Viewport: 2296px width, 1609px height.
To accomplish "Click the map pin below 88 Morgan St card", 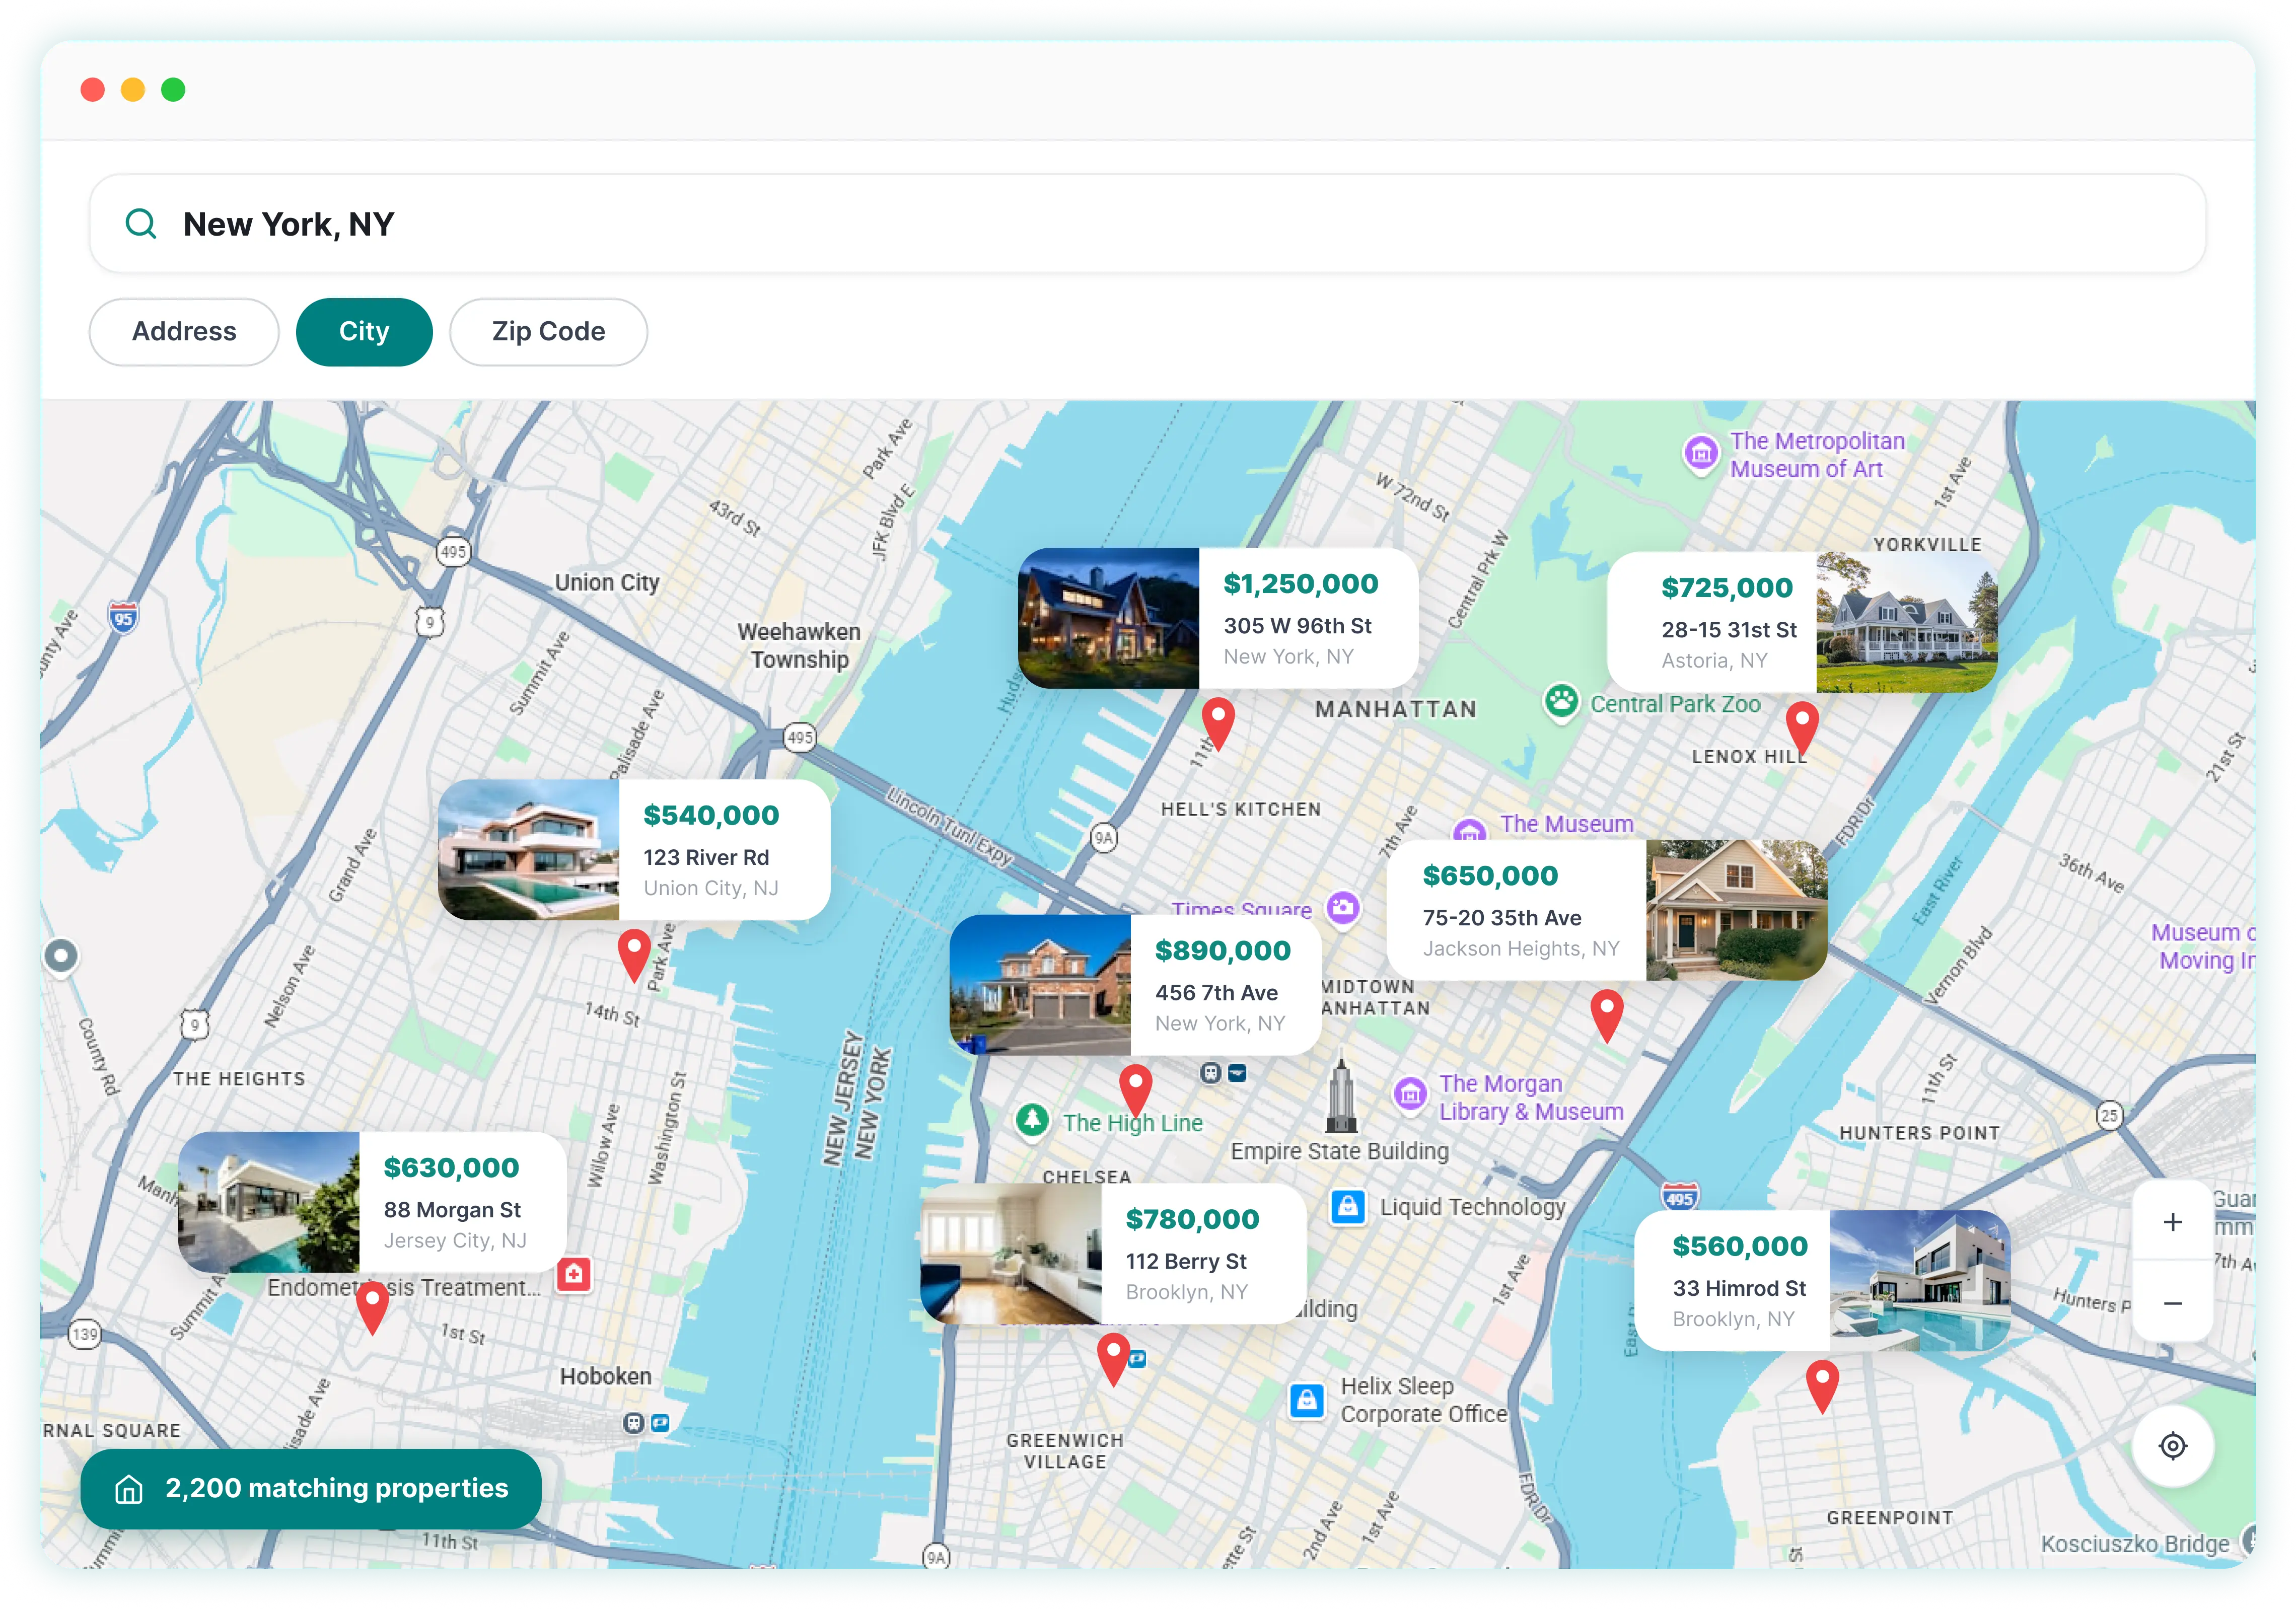I will click(x=372, y=1308).
